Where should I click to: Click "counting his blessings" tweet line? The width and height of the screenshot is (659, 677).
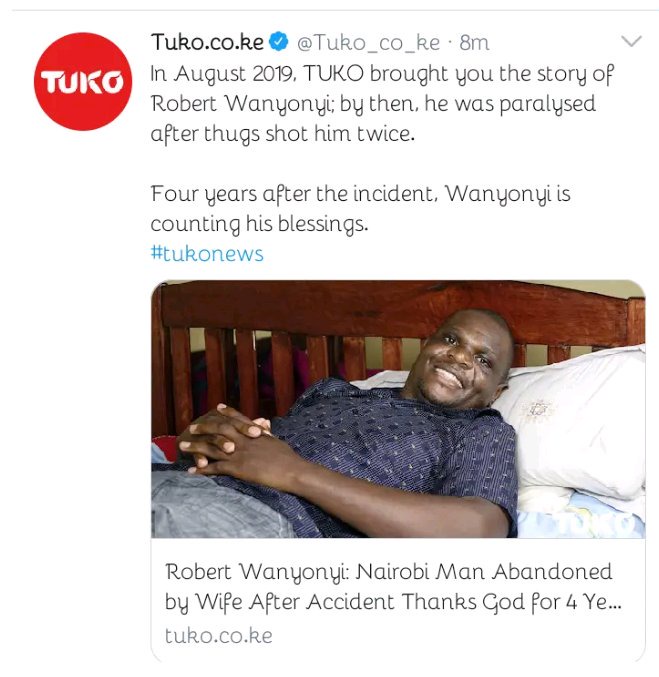pyautogui.click(x=259, y=224)
